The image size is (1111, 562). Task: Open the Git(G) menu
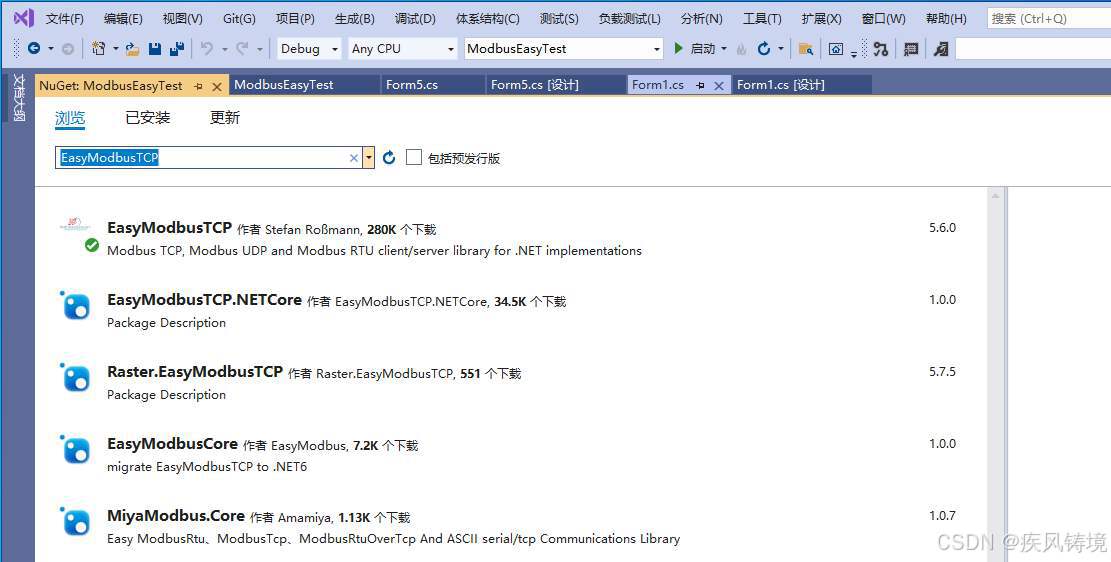coord(239,18)
